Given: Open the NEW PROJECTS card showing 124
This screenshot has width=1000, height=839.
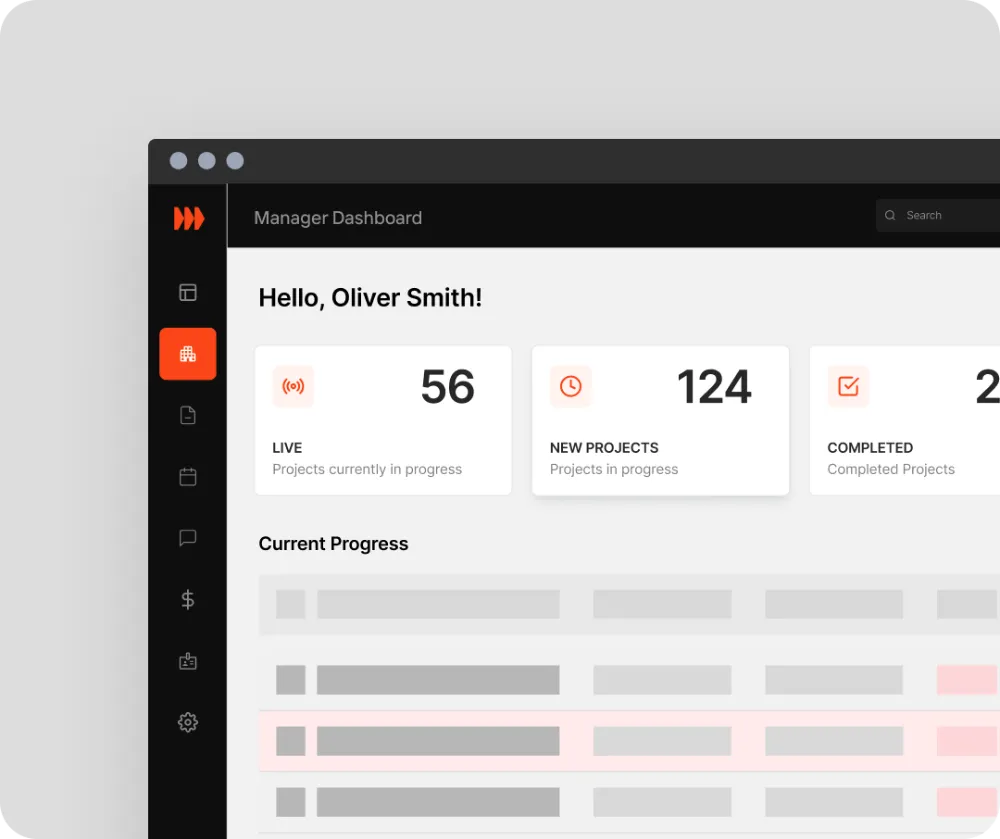Looking at the screenshot, I should click(660, 420).
